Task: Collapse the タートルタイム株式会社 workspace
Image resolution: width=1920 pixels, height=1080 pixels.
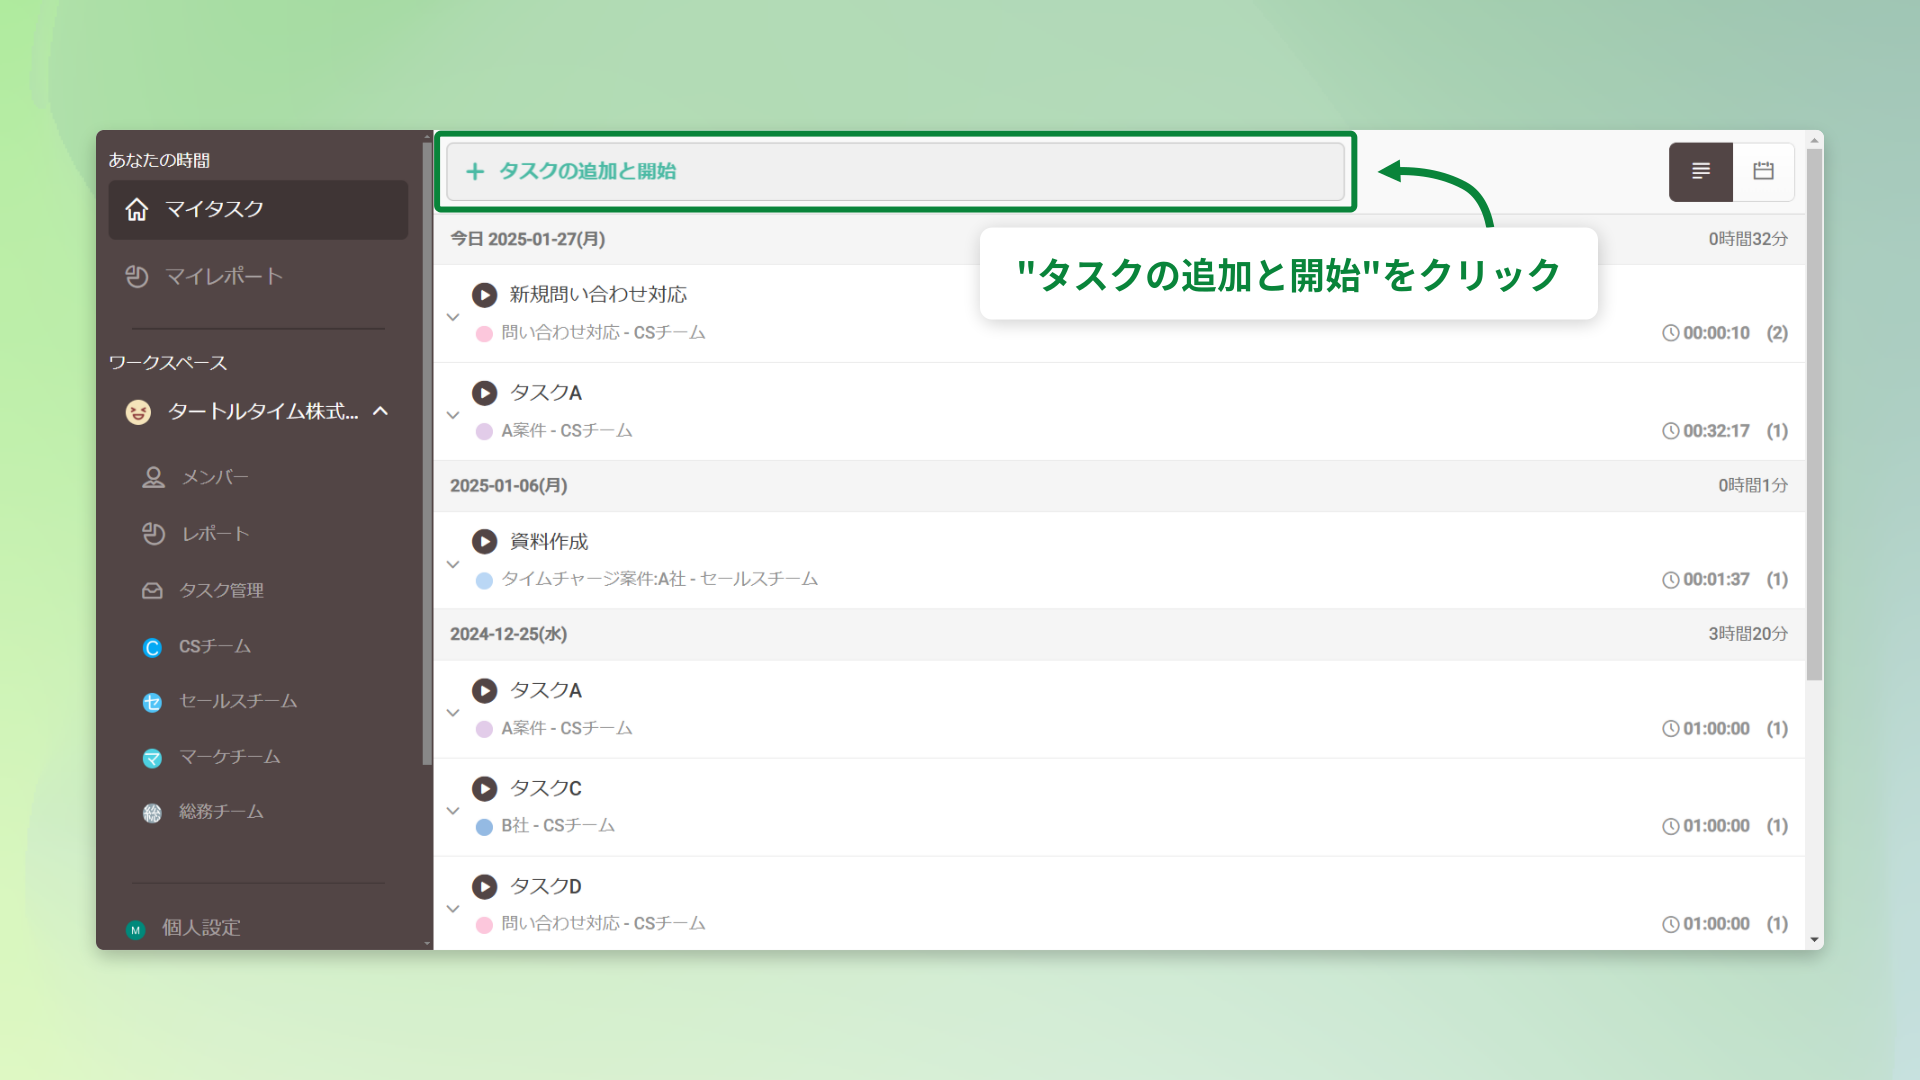Action: pyautogui.click(x=380, y=411)
